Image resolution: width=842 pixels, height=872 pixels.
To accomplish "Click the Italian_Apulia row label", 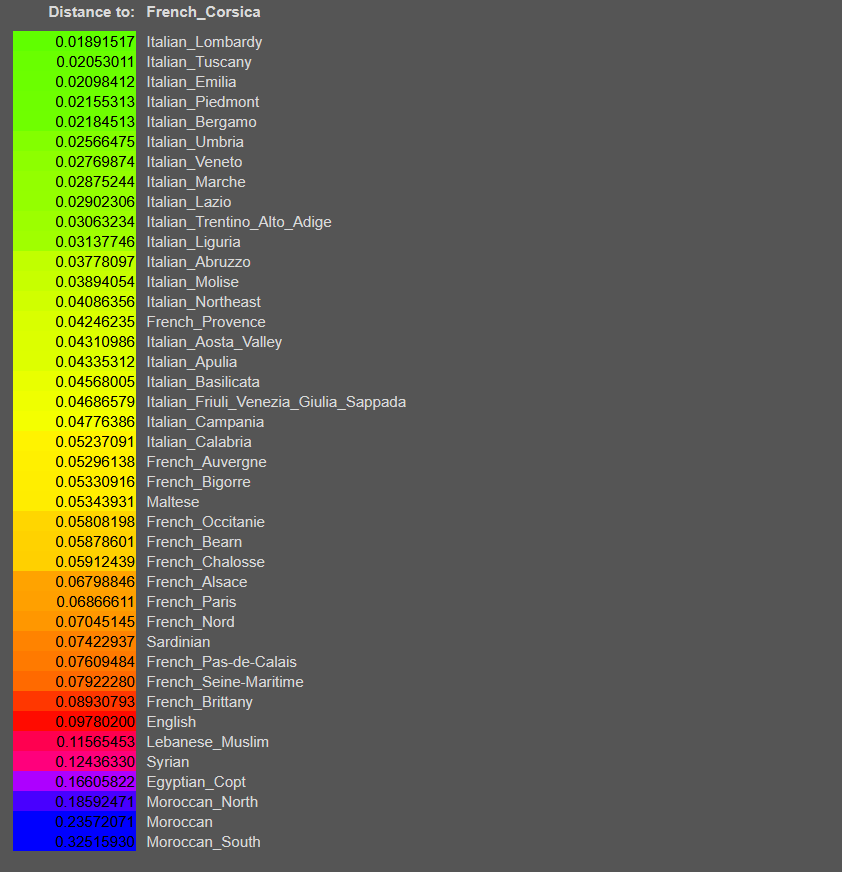I will pos(192,363).
